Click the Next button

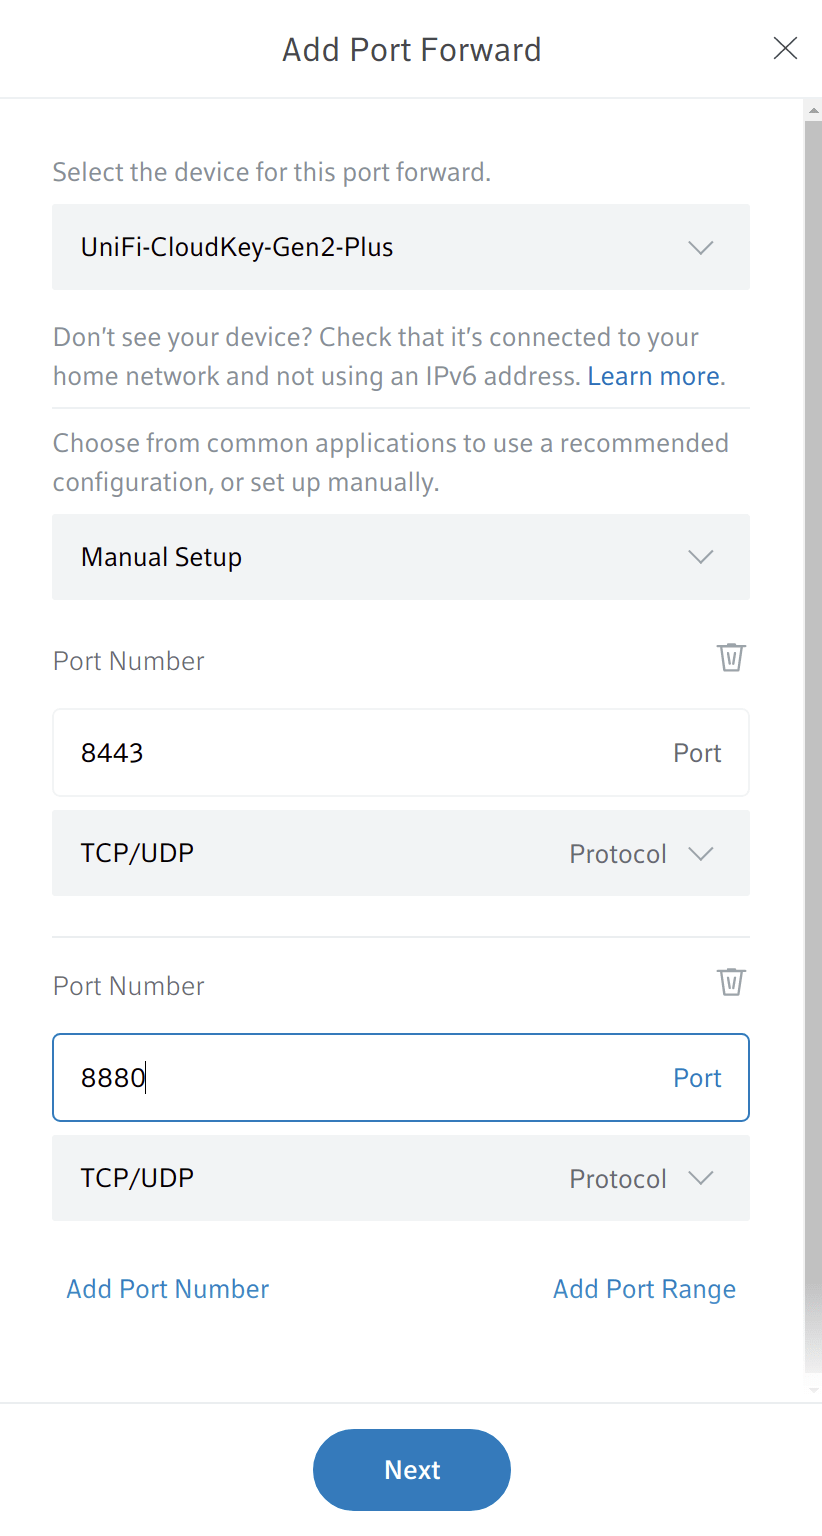[x=411, y=1469]
